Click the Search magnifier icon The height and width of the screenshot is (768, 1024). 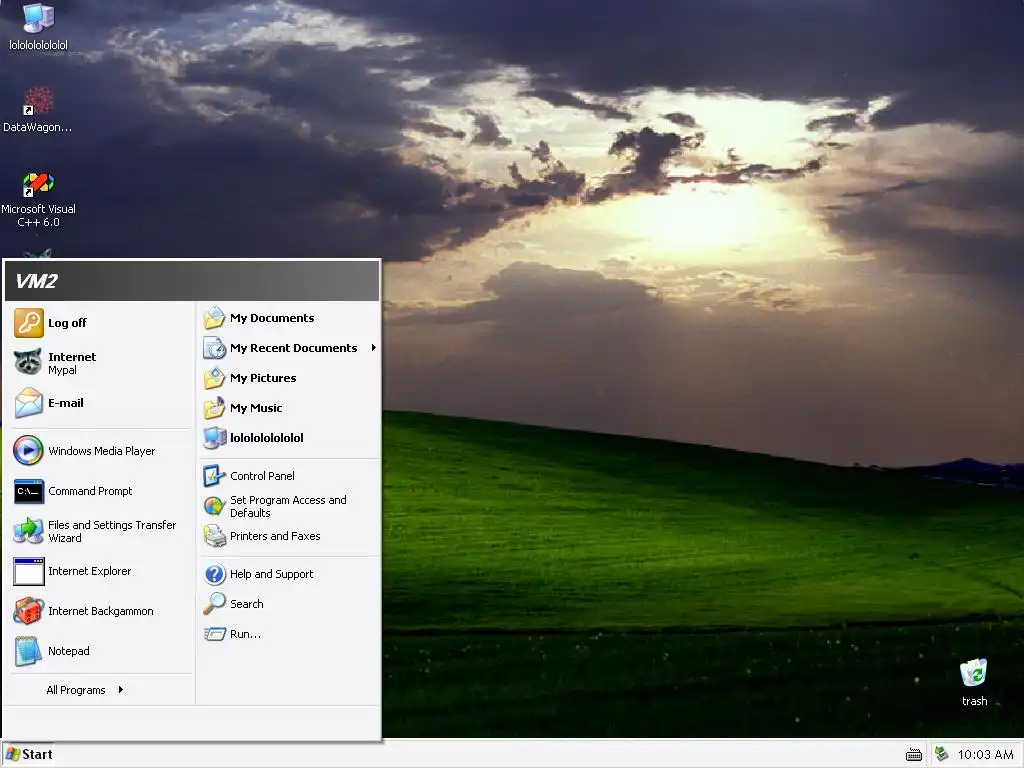point(214,604)
